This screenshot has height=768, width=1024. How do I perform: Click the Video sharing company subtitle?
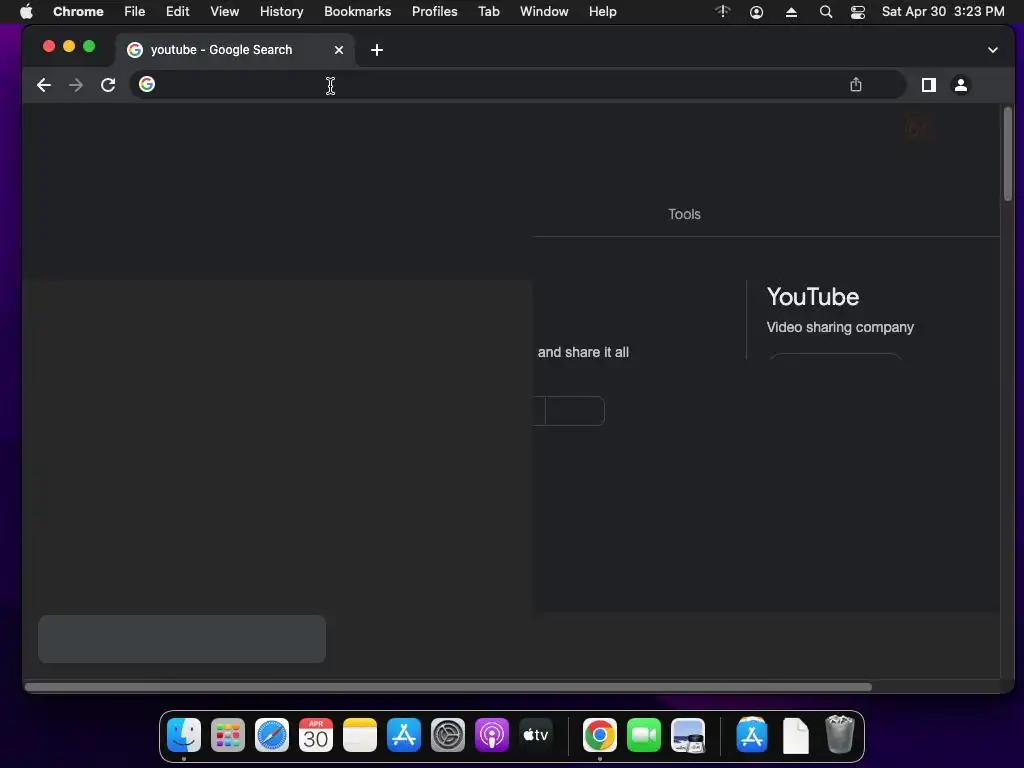pos(840,327)
